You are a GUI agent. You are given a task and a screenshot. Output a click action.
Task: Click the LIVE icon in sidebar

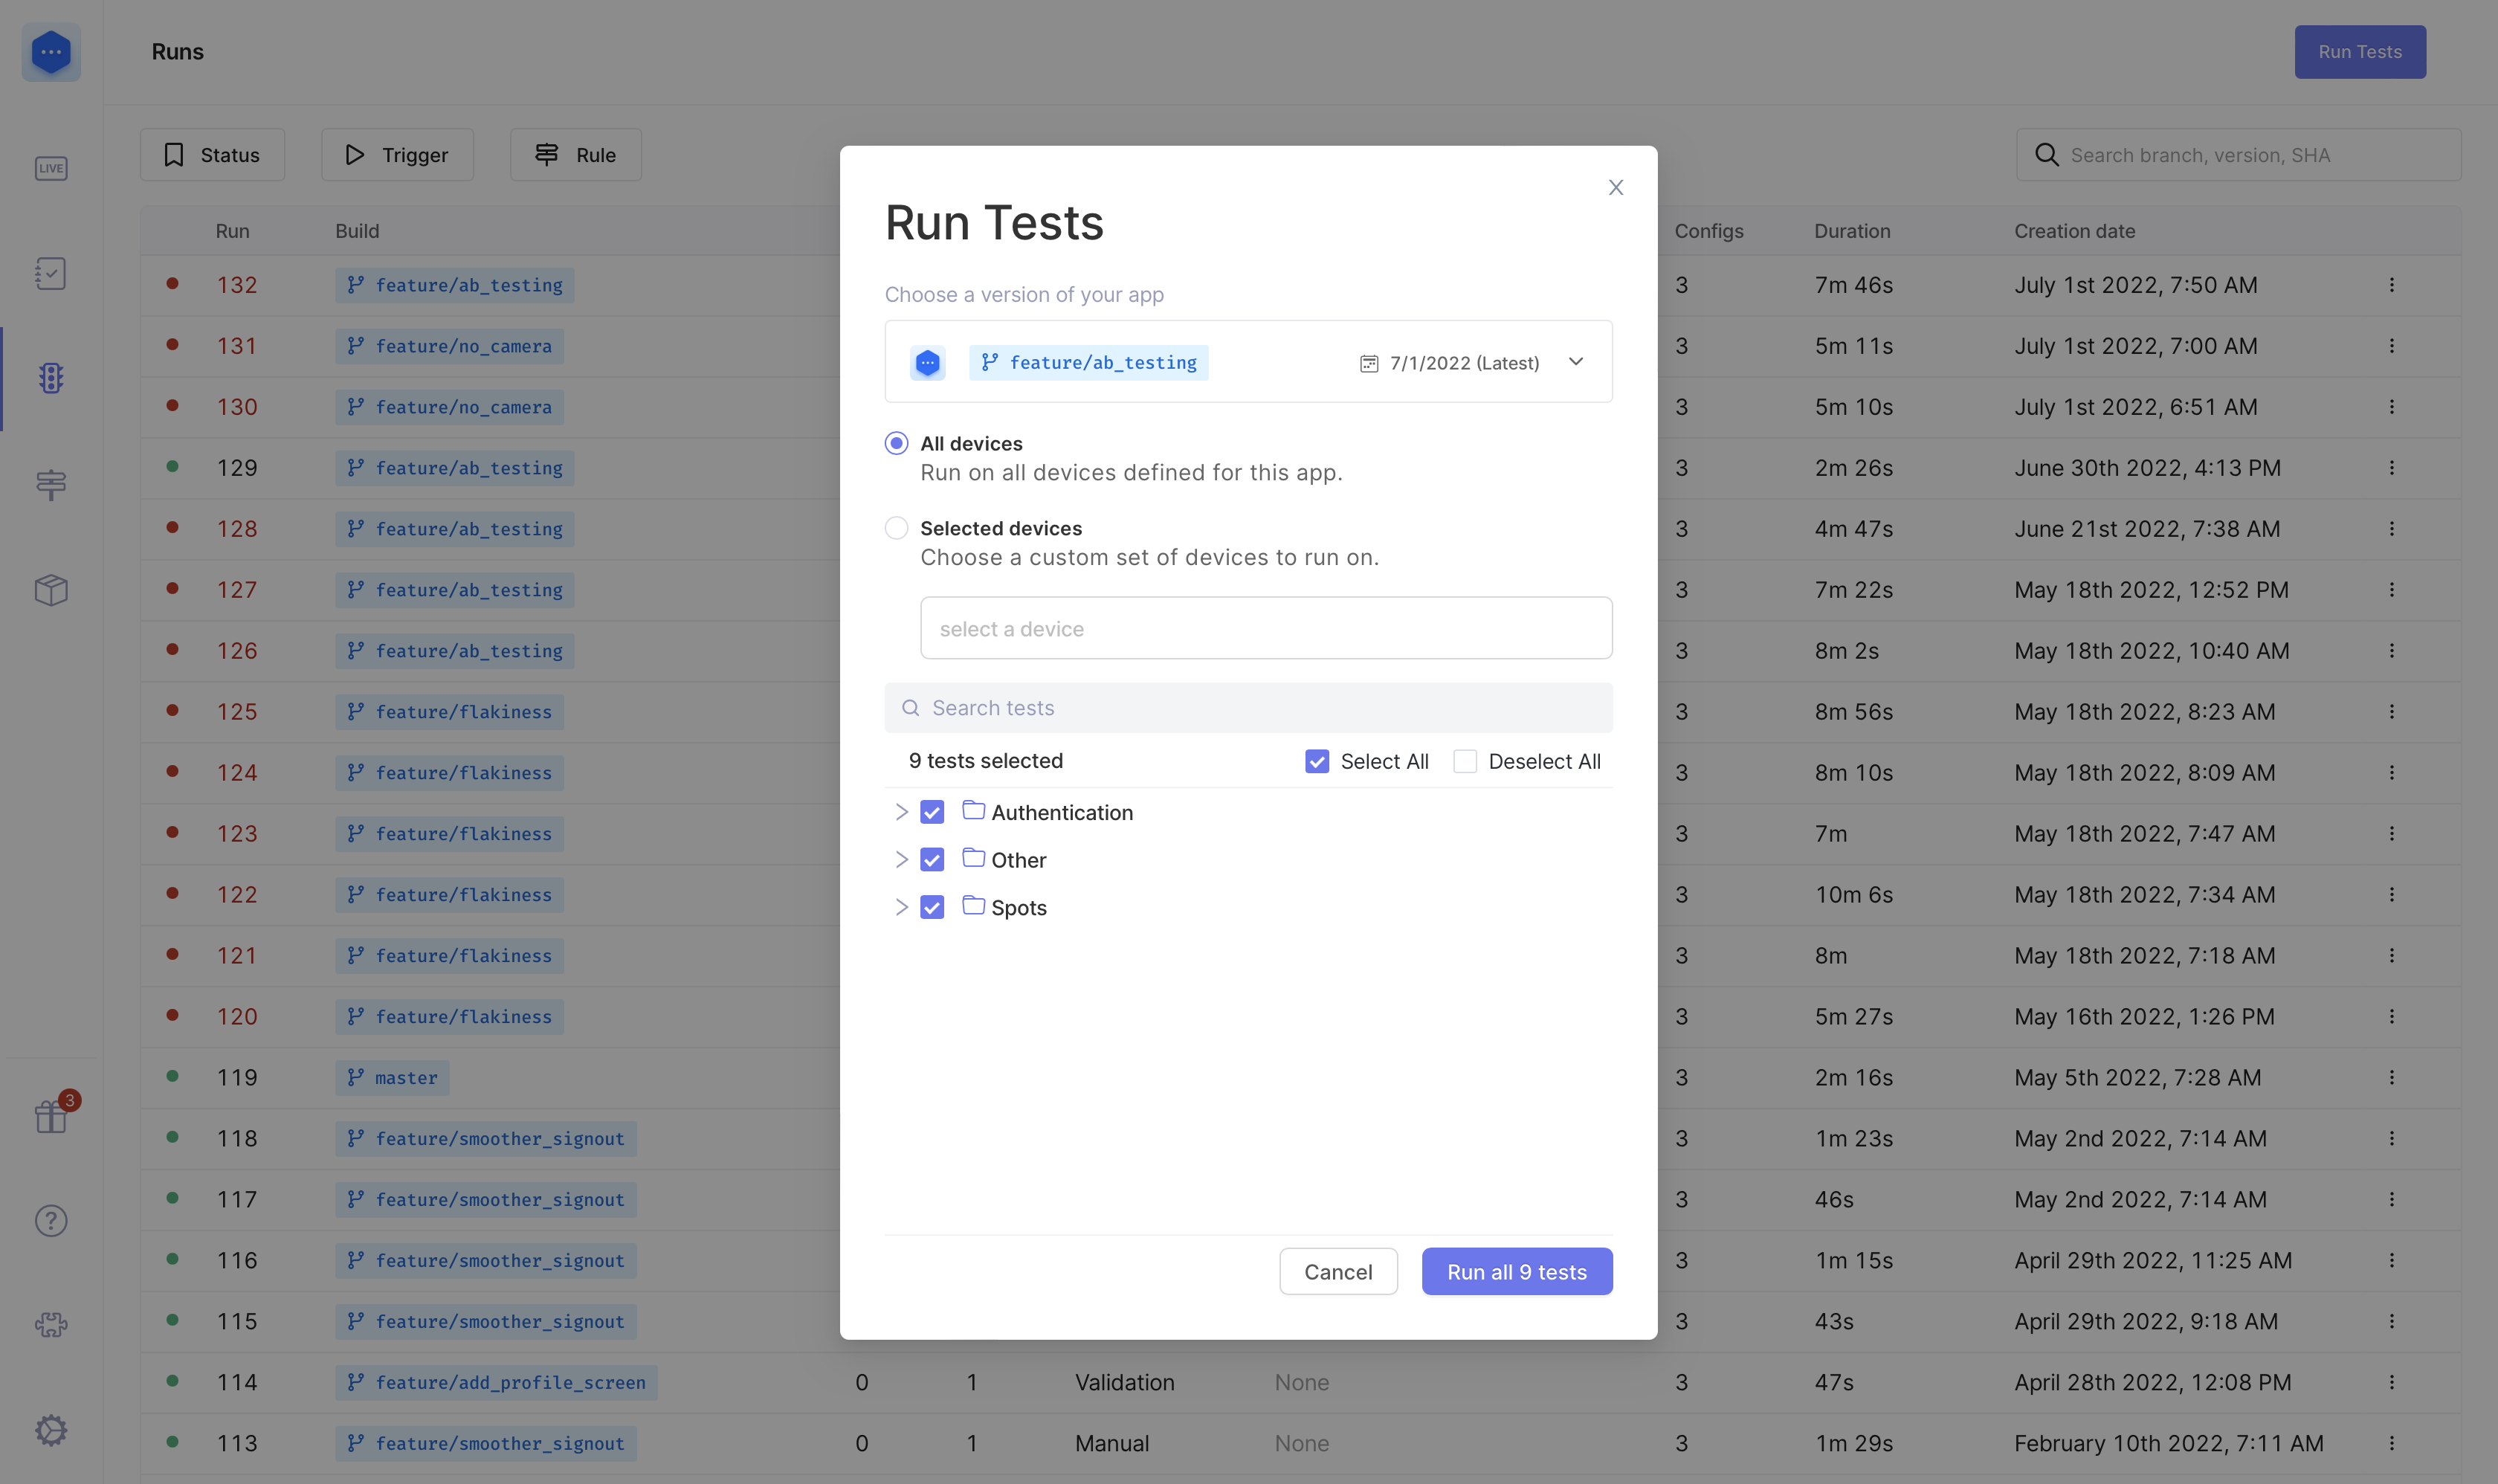(51, 168)
